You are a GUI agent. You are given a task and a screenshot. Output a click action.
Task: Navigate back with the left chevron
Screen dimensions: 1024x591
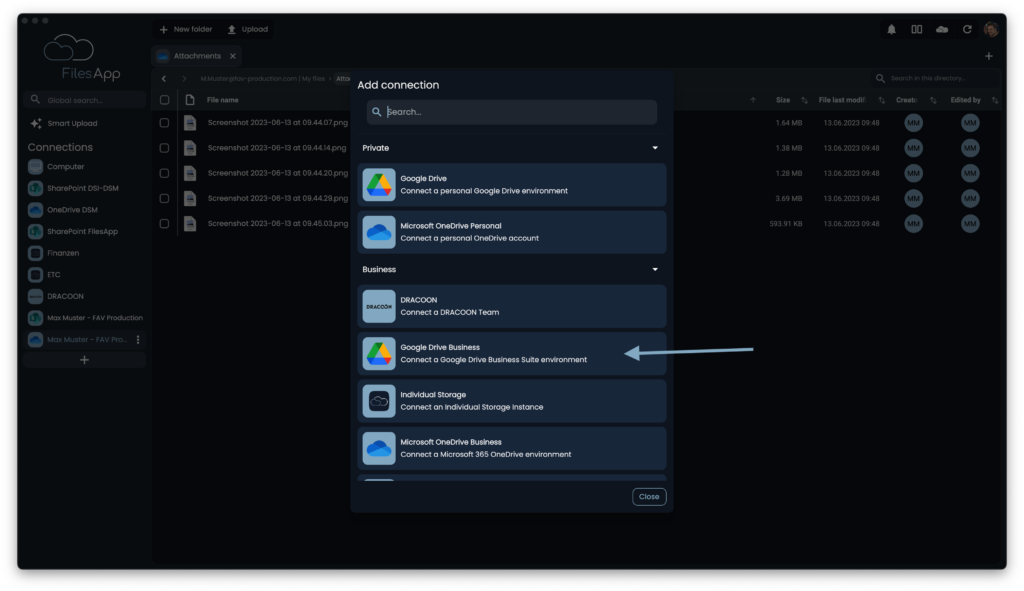164,78
